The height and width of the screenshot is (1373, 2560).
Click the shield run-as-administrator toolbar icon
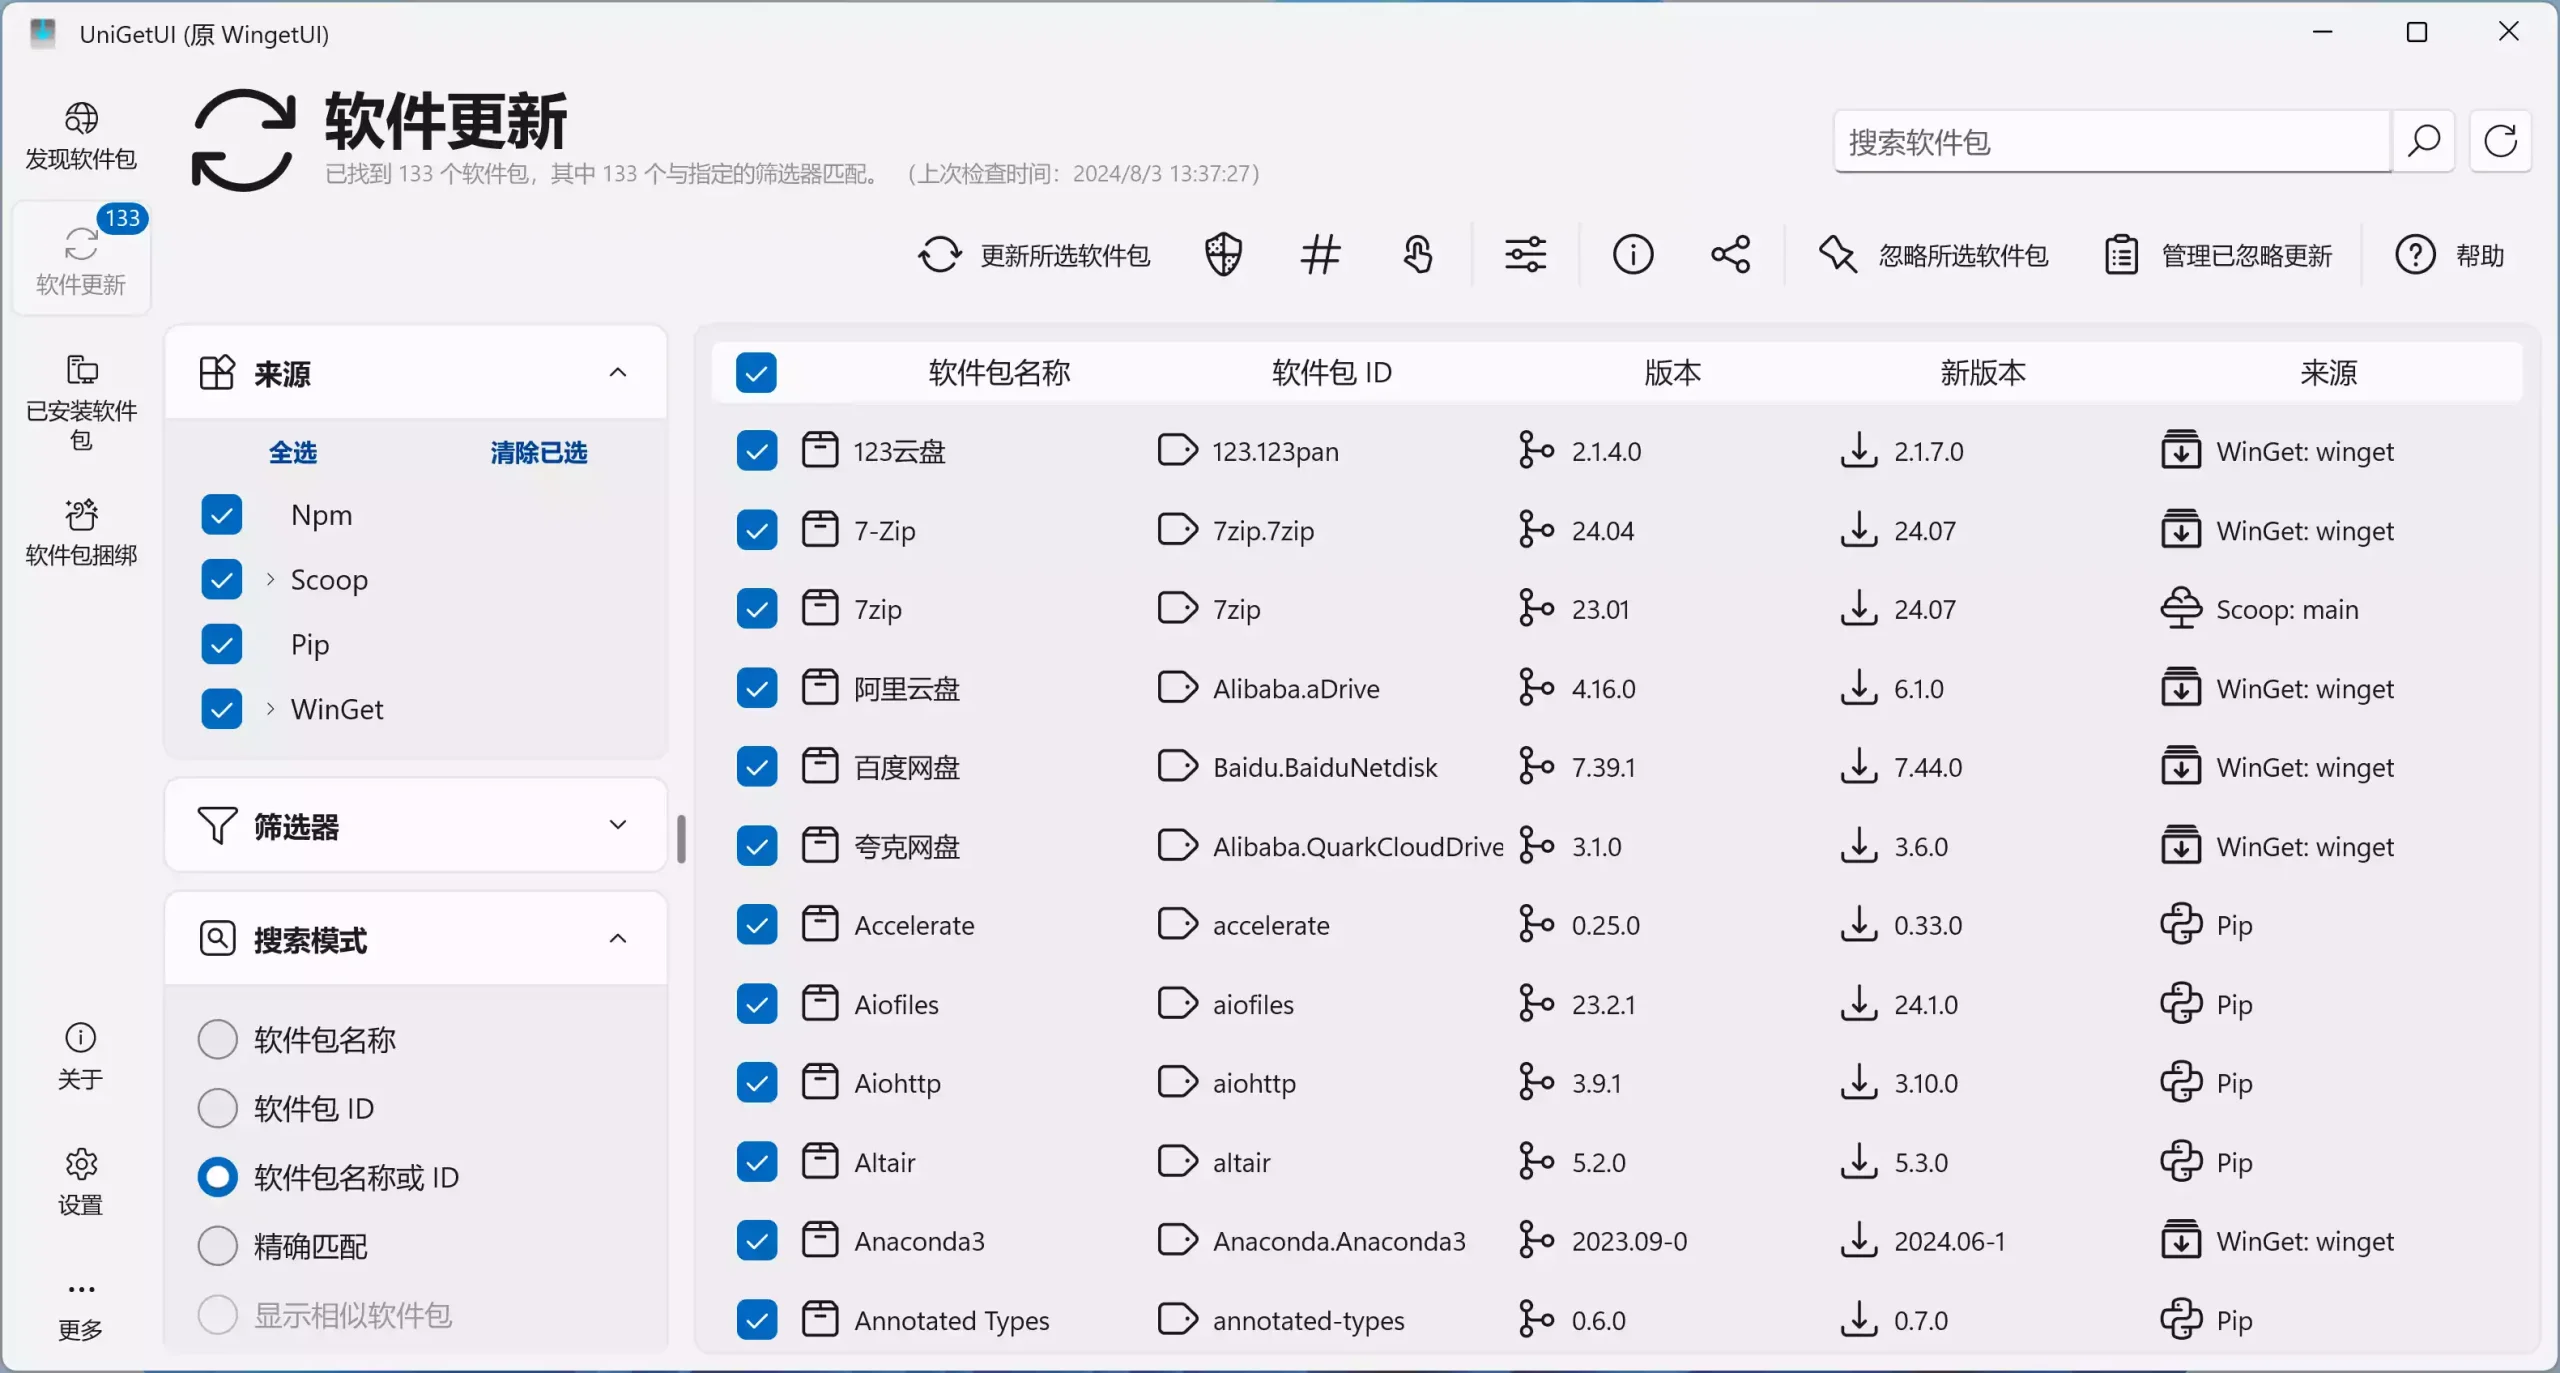1222,255
